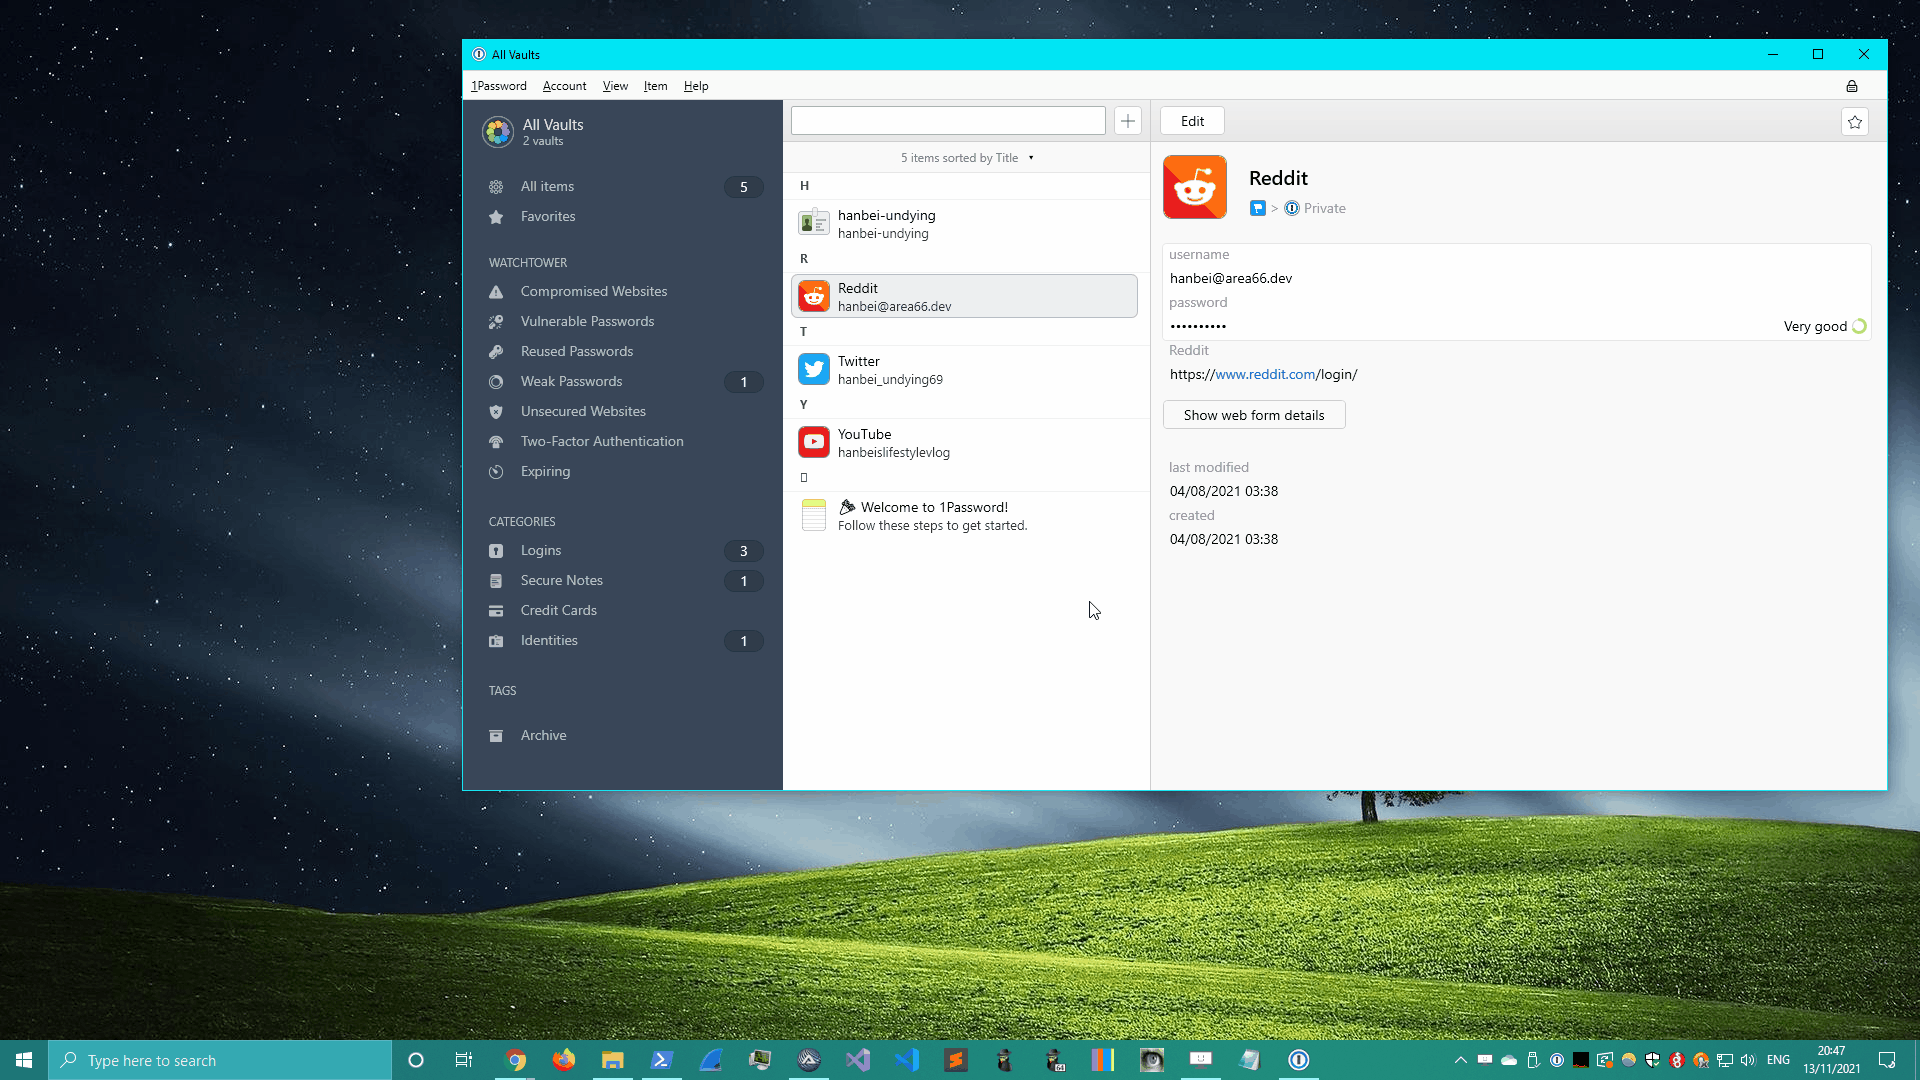The width and height of the screenshot is (1920, 1080).
Task: Select the Welcome to 1Password note
Action: pyautogui.click(x=964, y=516)
